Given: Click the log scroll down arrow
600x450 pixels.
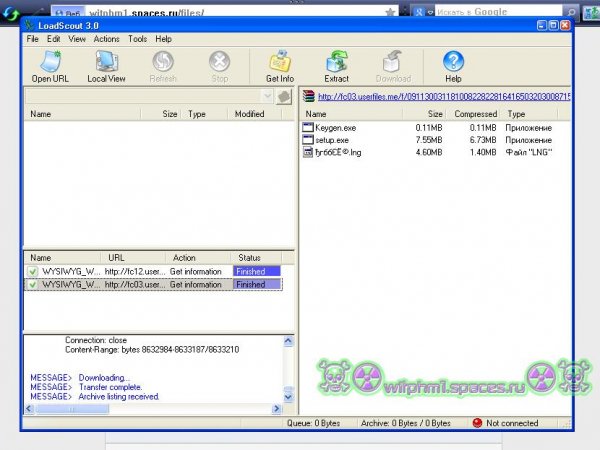Looking at the screenshot, I should pos(288,397).
